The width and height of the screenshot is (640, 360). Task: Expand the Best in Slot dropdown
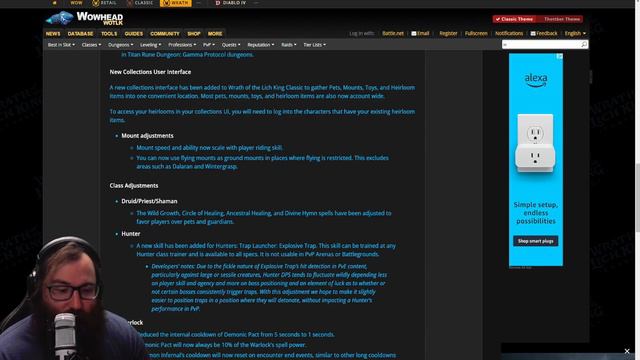tap(61, 45)
